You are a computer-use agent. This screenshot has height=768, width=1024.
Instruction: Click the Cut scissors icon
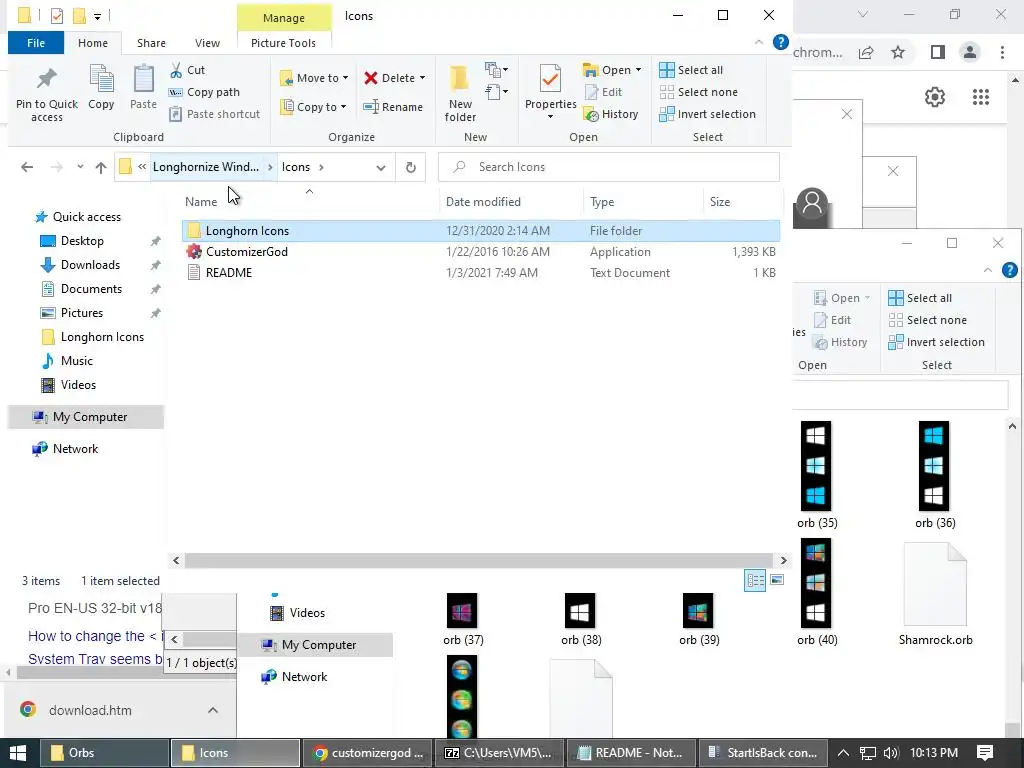tap(176, 70)
